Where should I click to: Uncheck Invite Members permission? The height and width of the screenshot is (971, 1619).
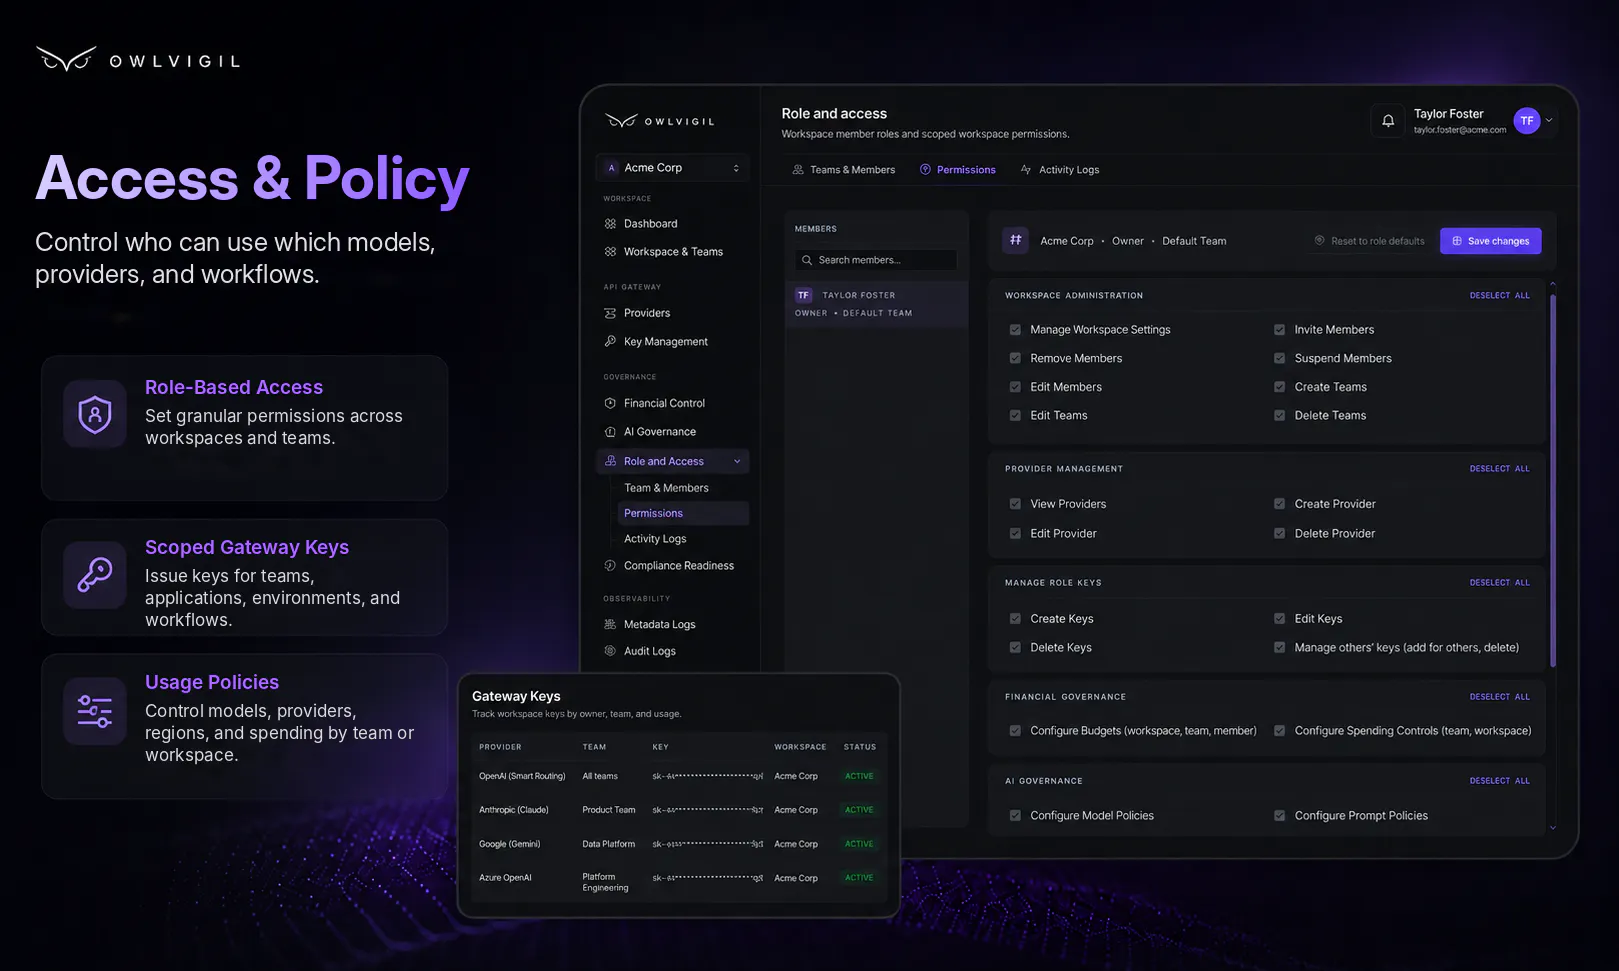click(1279, 330)
